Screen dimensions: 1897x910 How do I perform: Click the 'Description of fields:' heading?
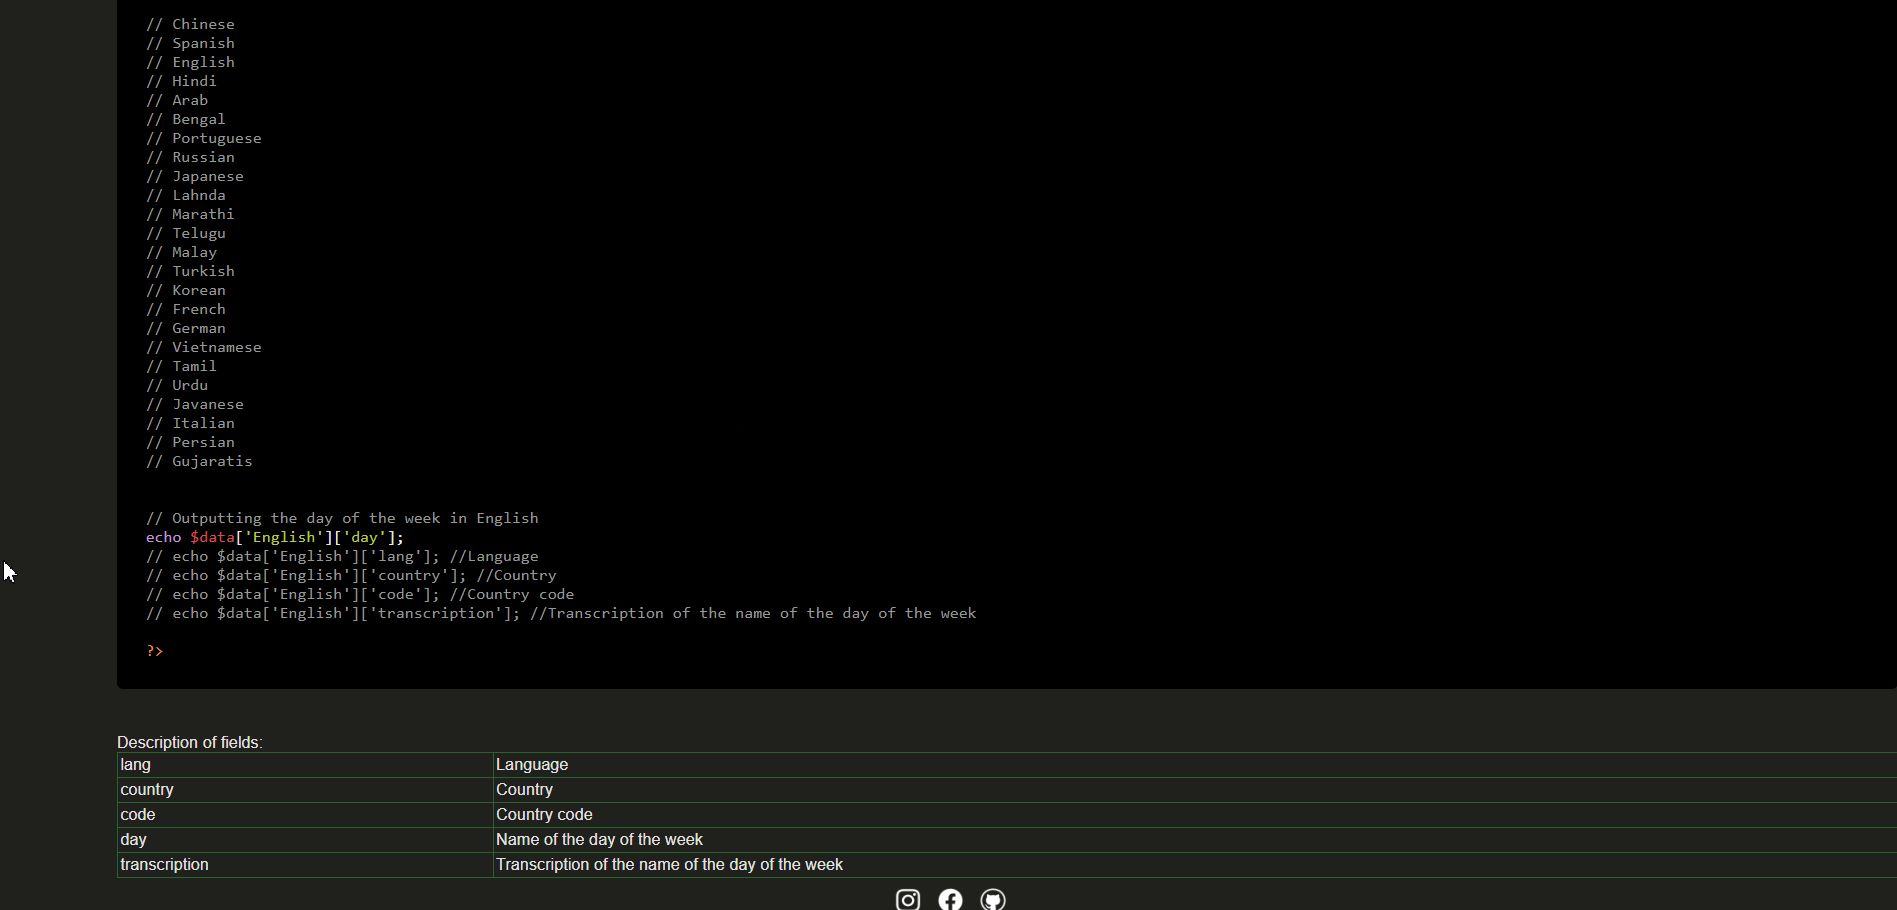tap(190, 742)
